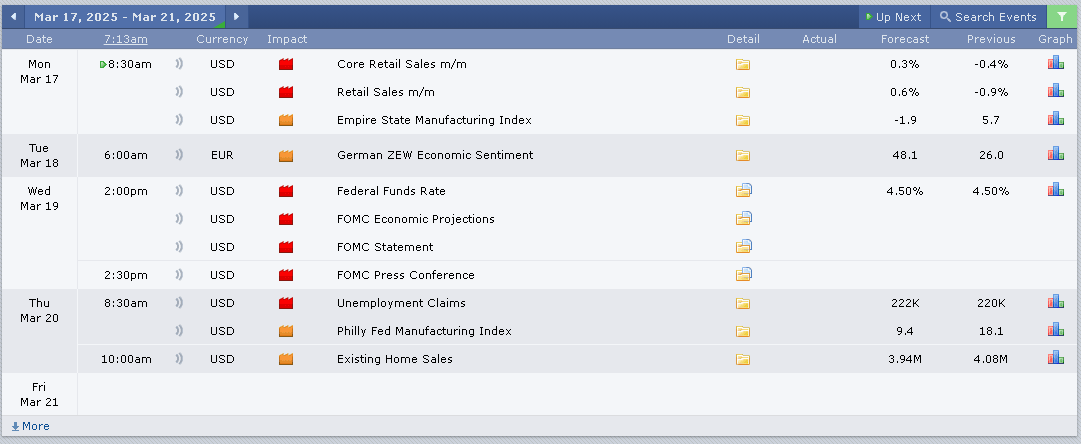
Task: Expand the More events link
Action: pyautogui.click(x=30, y=426)
